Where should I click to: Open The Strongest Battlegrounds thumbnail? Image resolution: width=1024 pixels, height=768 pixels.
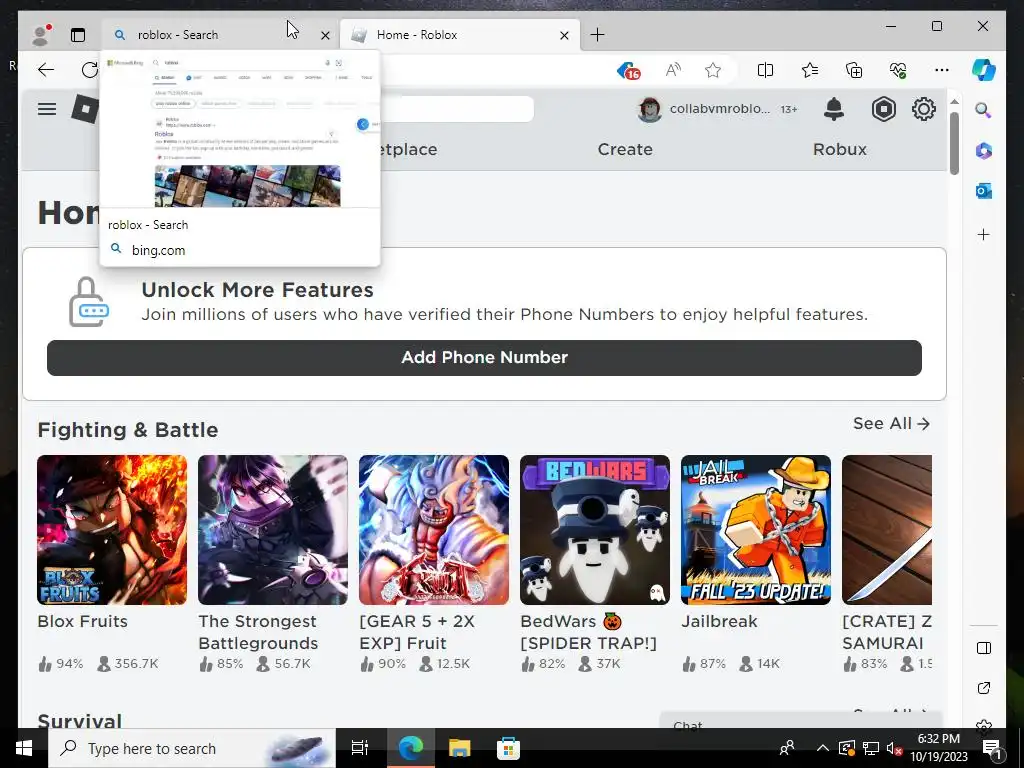coord(273,530)
